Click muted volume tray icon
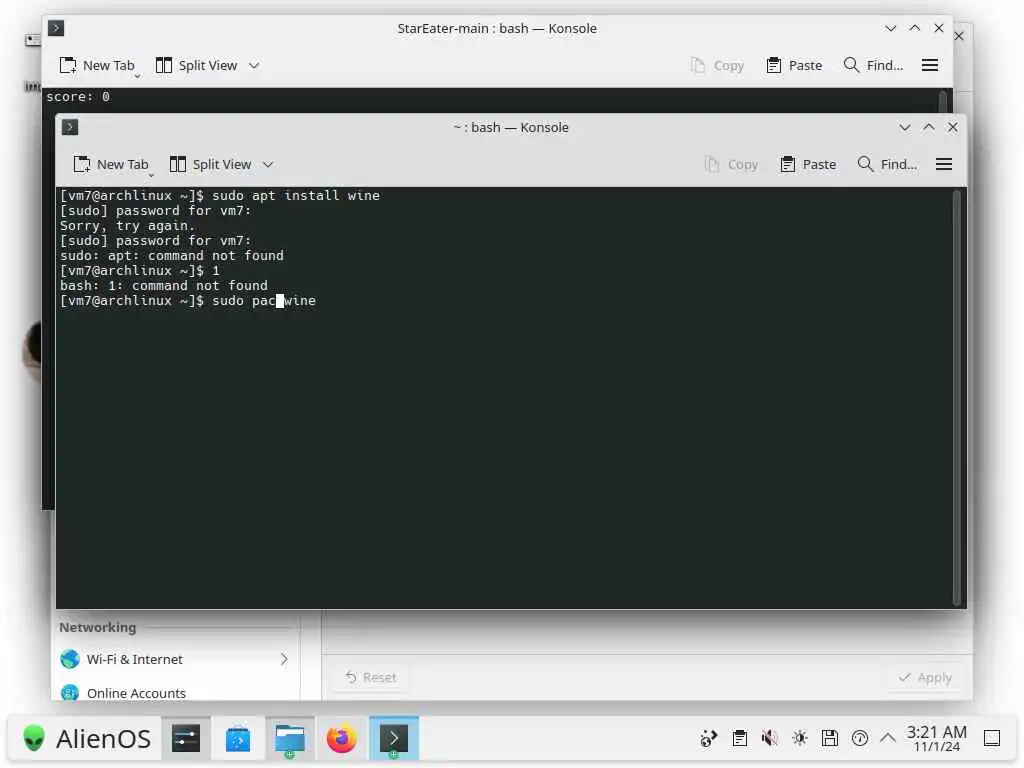This screenshot has height=768, width=1024. (x=769, y=739)
